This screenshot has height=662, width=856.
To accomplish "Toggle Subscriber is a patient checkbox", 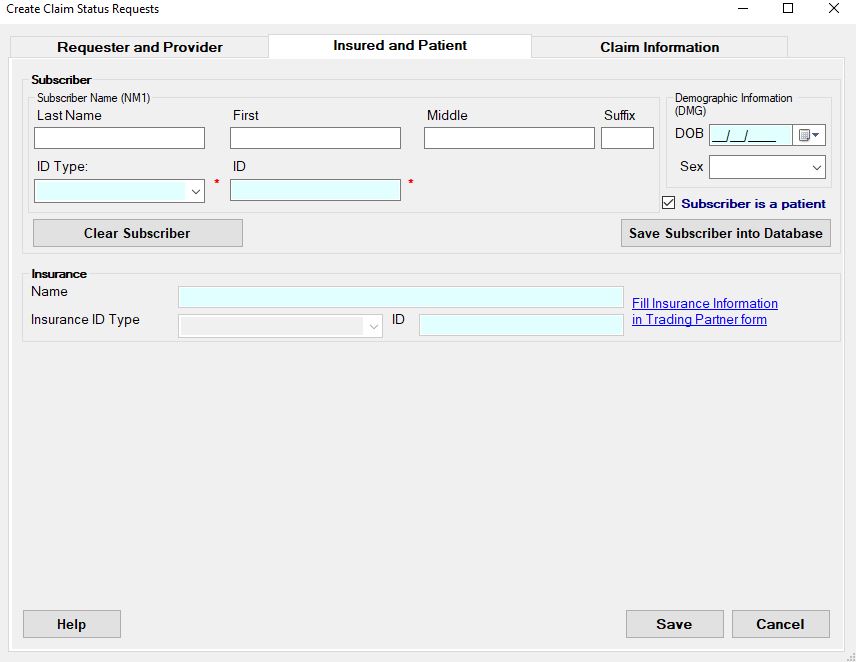I will [668, 203].
